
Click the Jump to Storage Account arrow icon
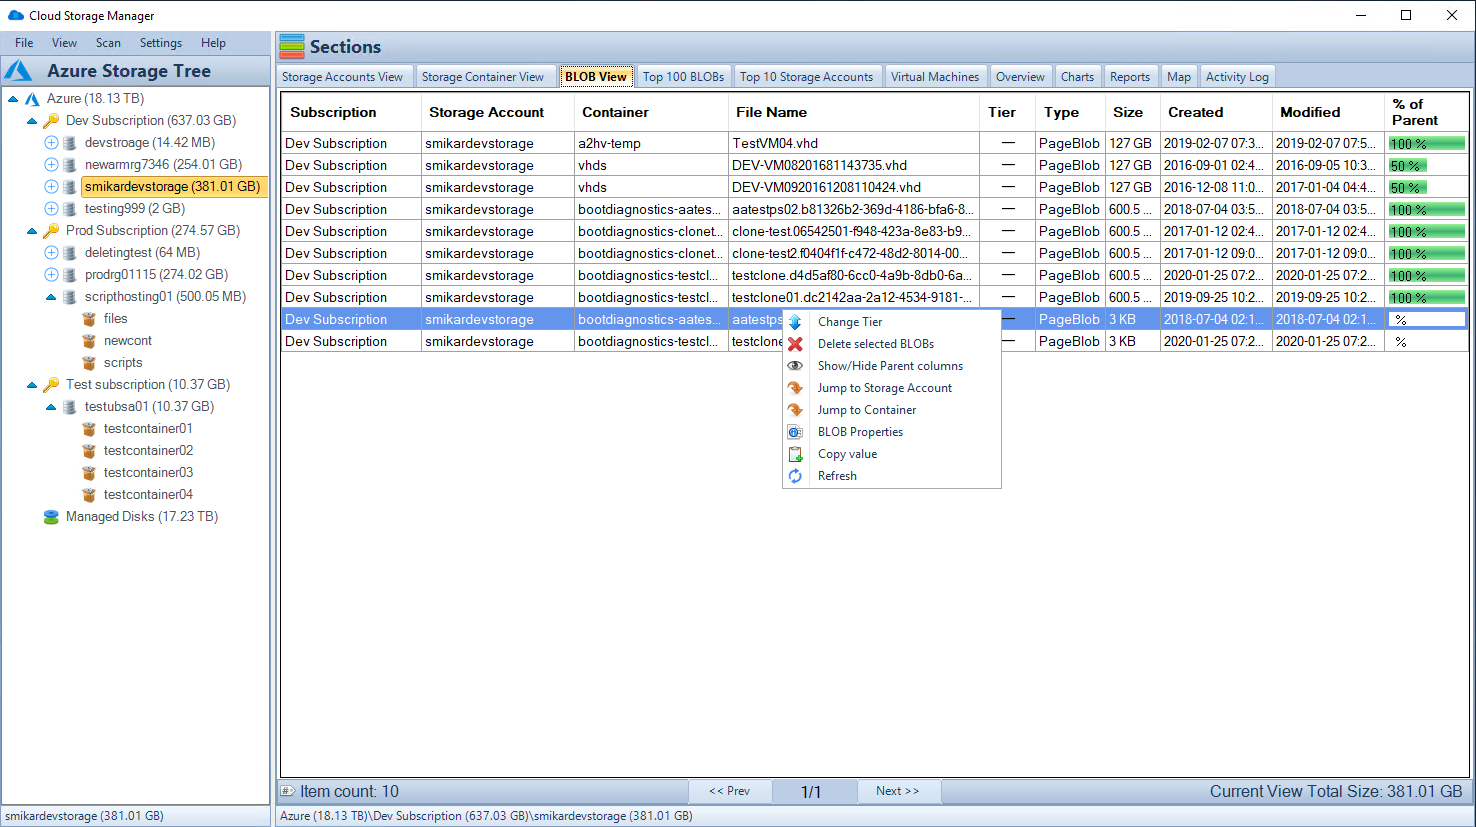coord(795,388)
